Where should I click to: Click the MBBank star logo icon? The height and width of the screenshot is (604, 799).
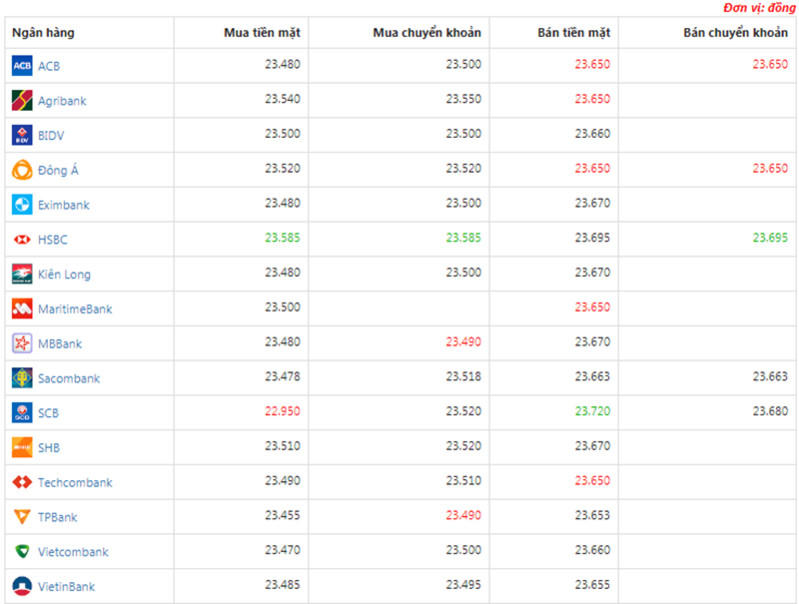pos(22,343)
